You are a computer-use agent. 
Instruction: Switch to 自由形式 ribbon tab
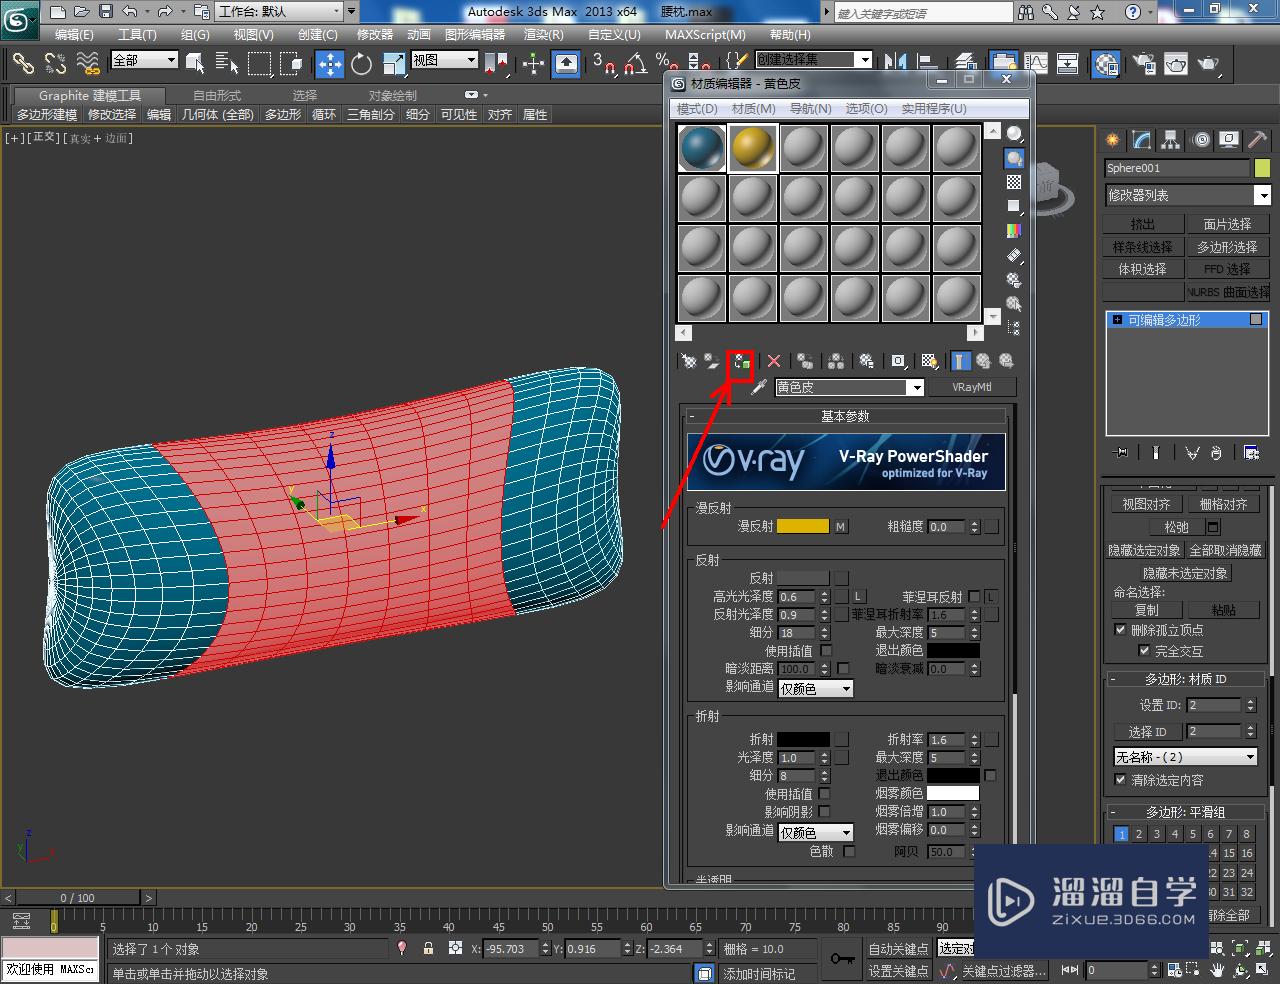[x=217, y=95]
